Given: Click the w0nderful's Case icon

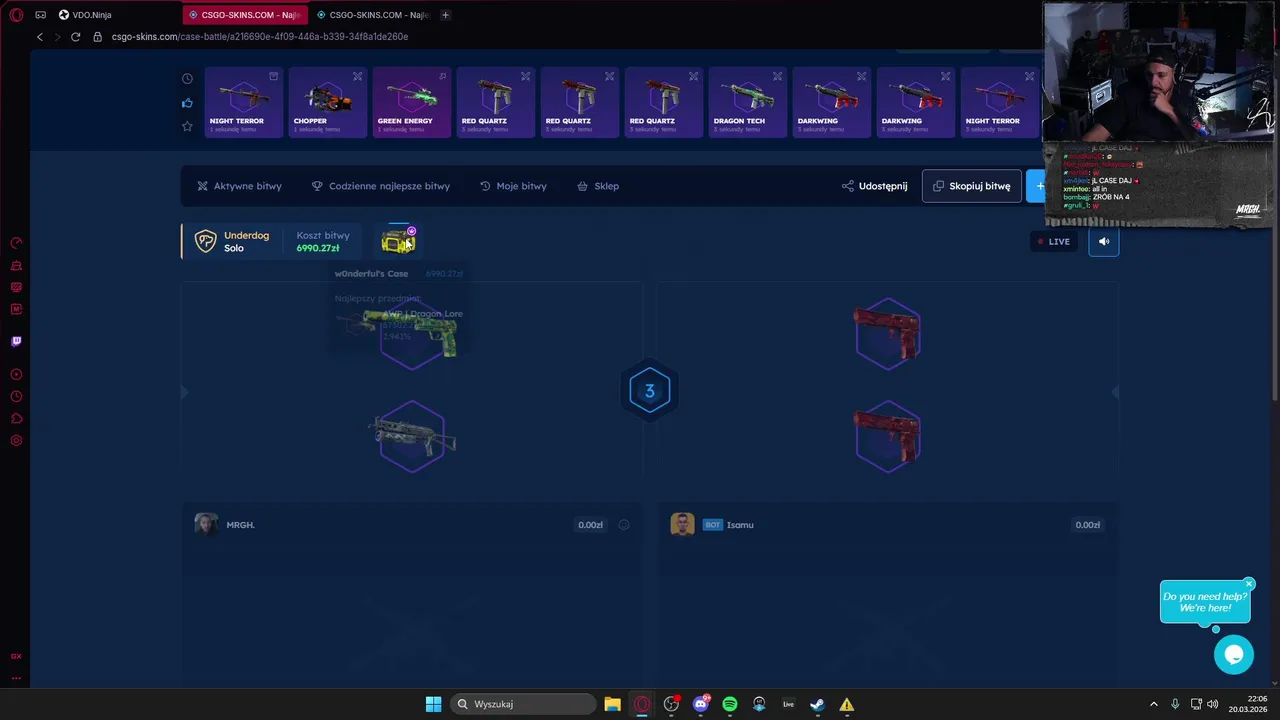Looking at the screenshot, I should (x=398, y=241).
